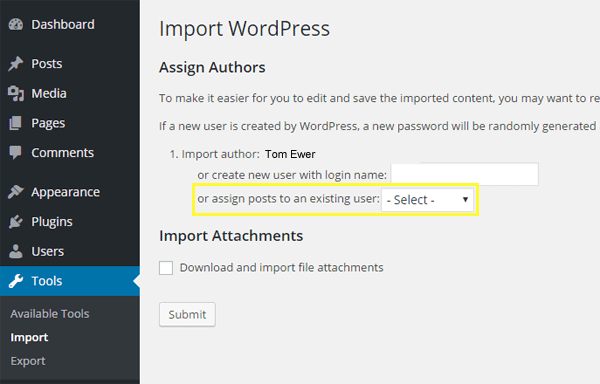Open the Media menu item
The width and height of the screenshot is (600, 384).
tap(49, 93)
